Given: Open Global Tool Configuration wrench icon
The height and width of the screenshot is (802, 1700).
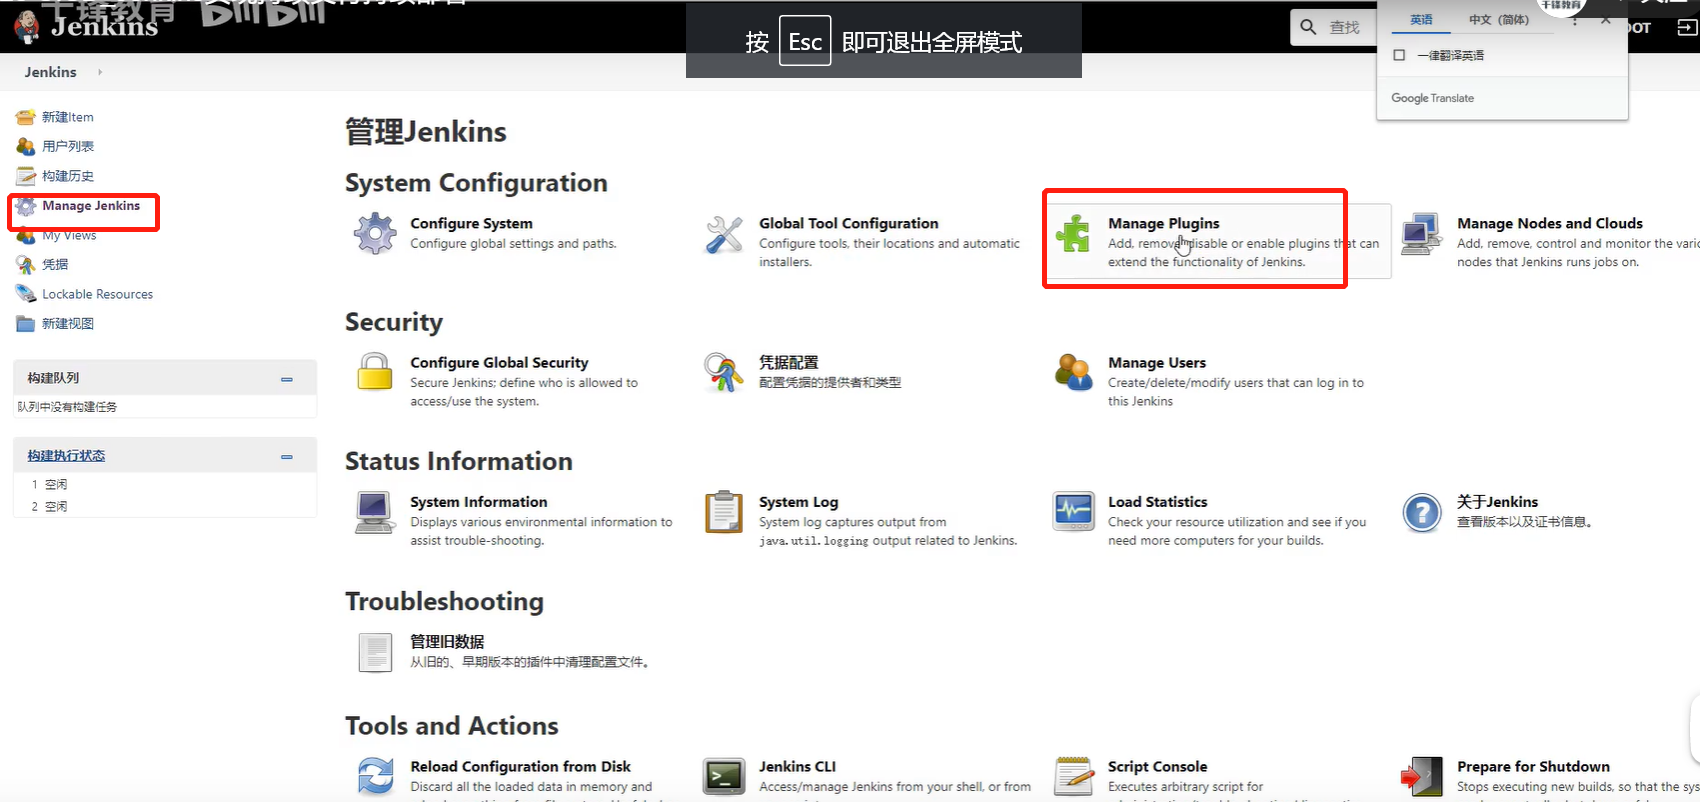Looking at the screenshot, I should (724, 234).
